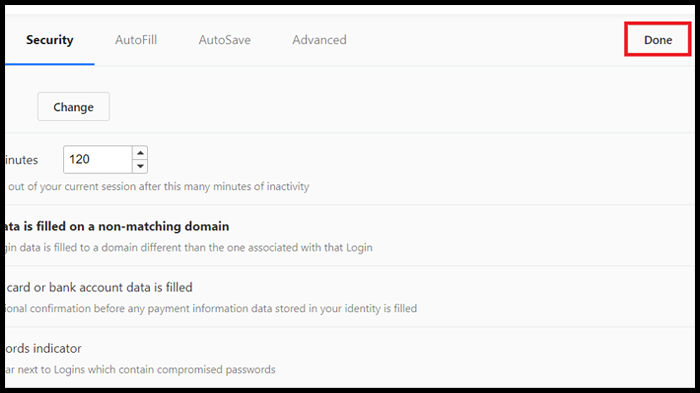
Task: Select the Security tab
Action: point(50,40)
